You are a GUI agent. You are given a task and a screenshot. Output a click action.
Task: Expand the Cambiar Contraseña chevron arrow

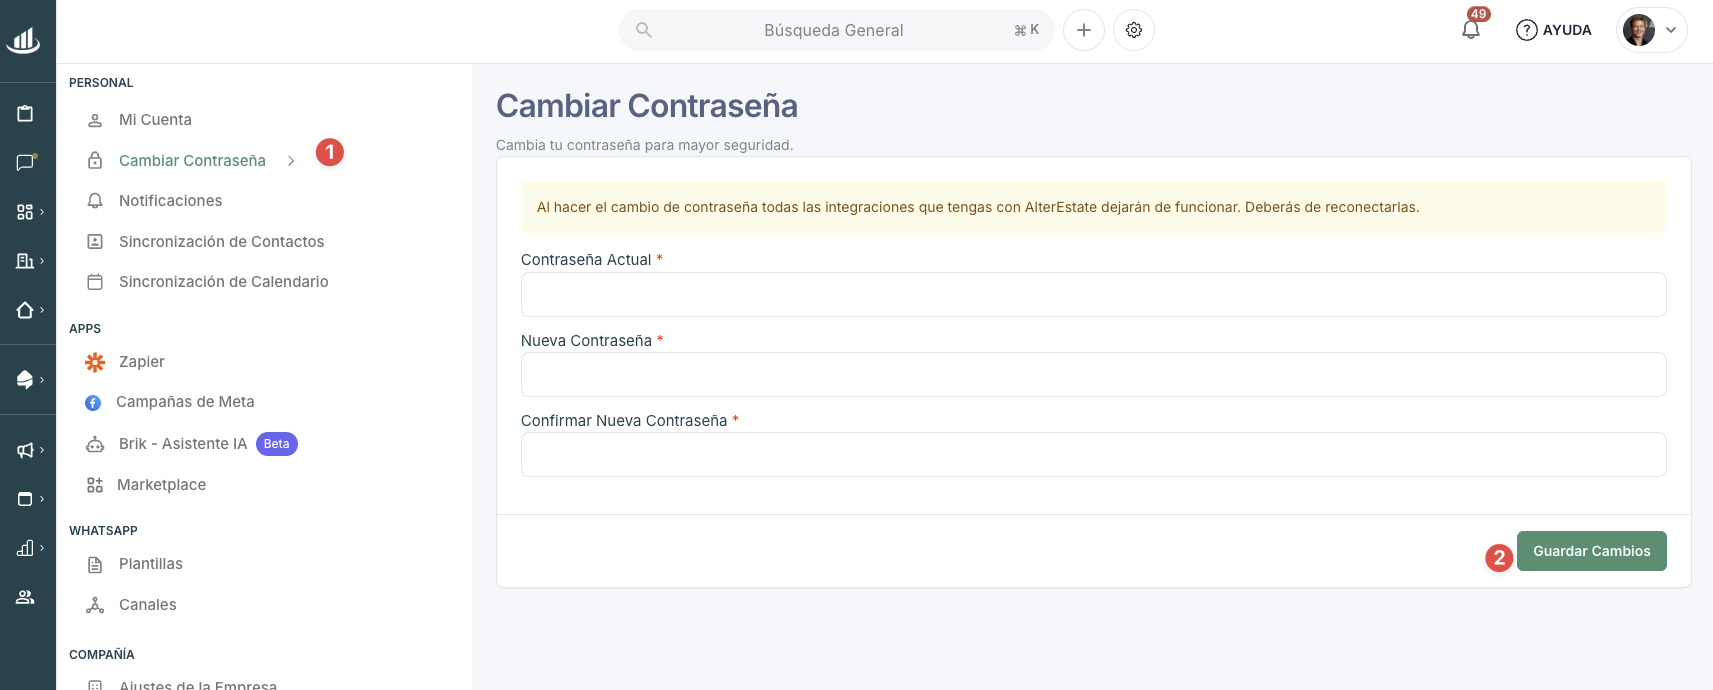tap(291, 161)
